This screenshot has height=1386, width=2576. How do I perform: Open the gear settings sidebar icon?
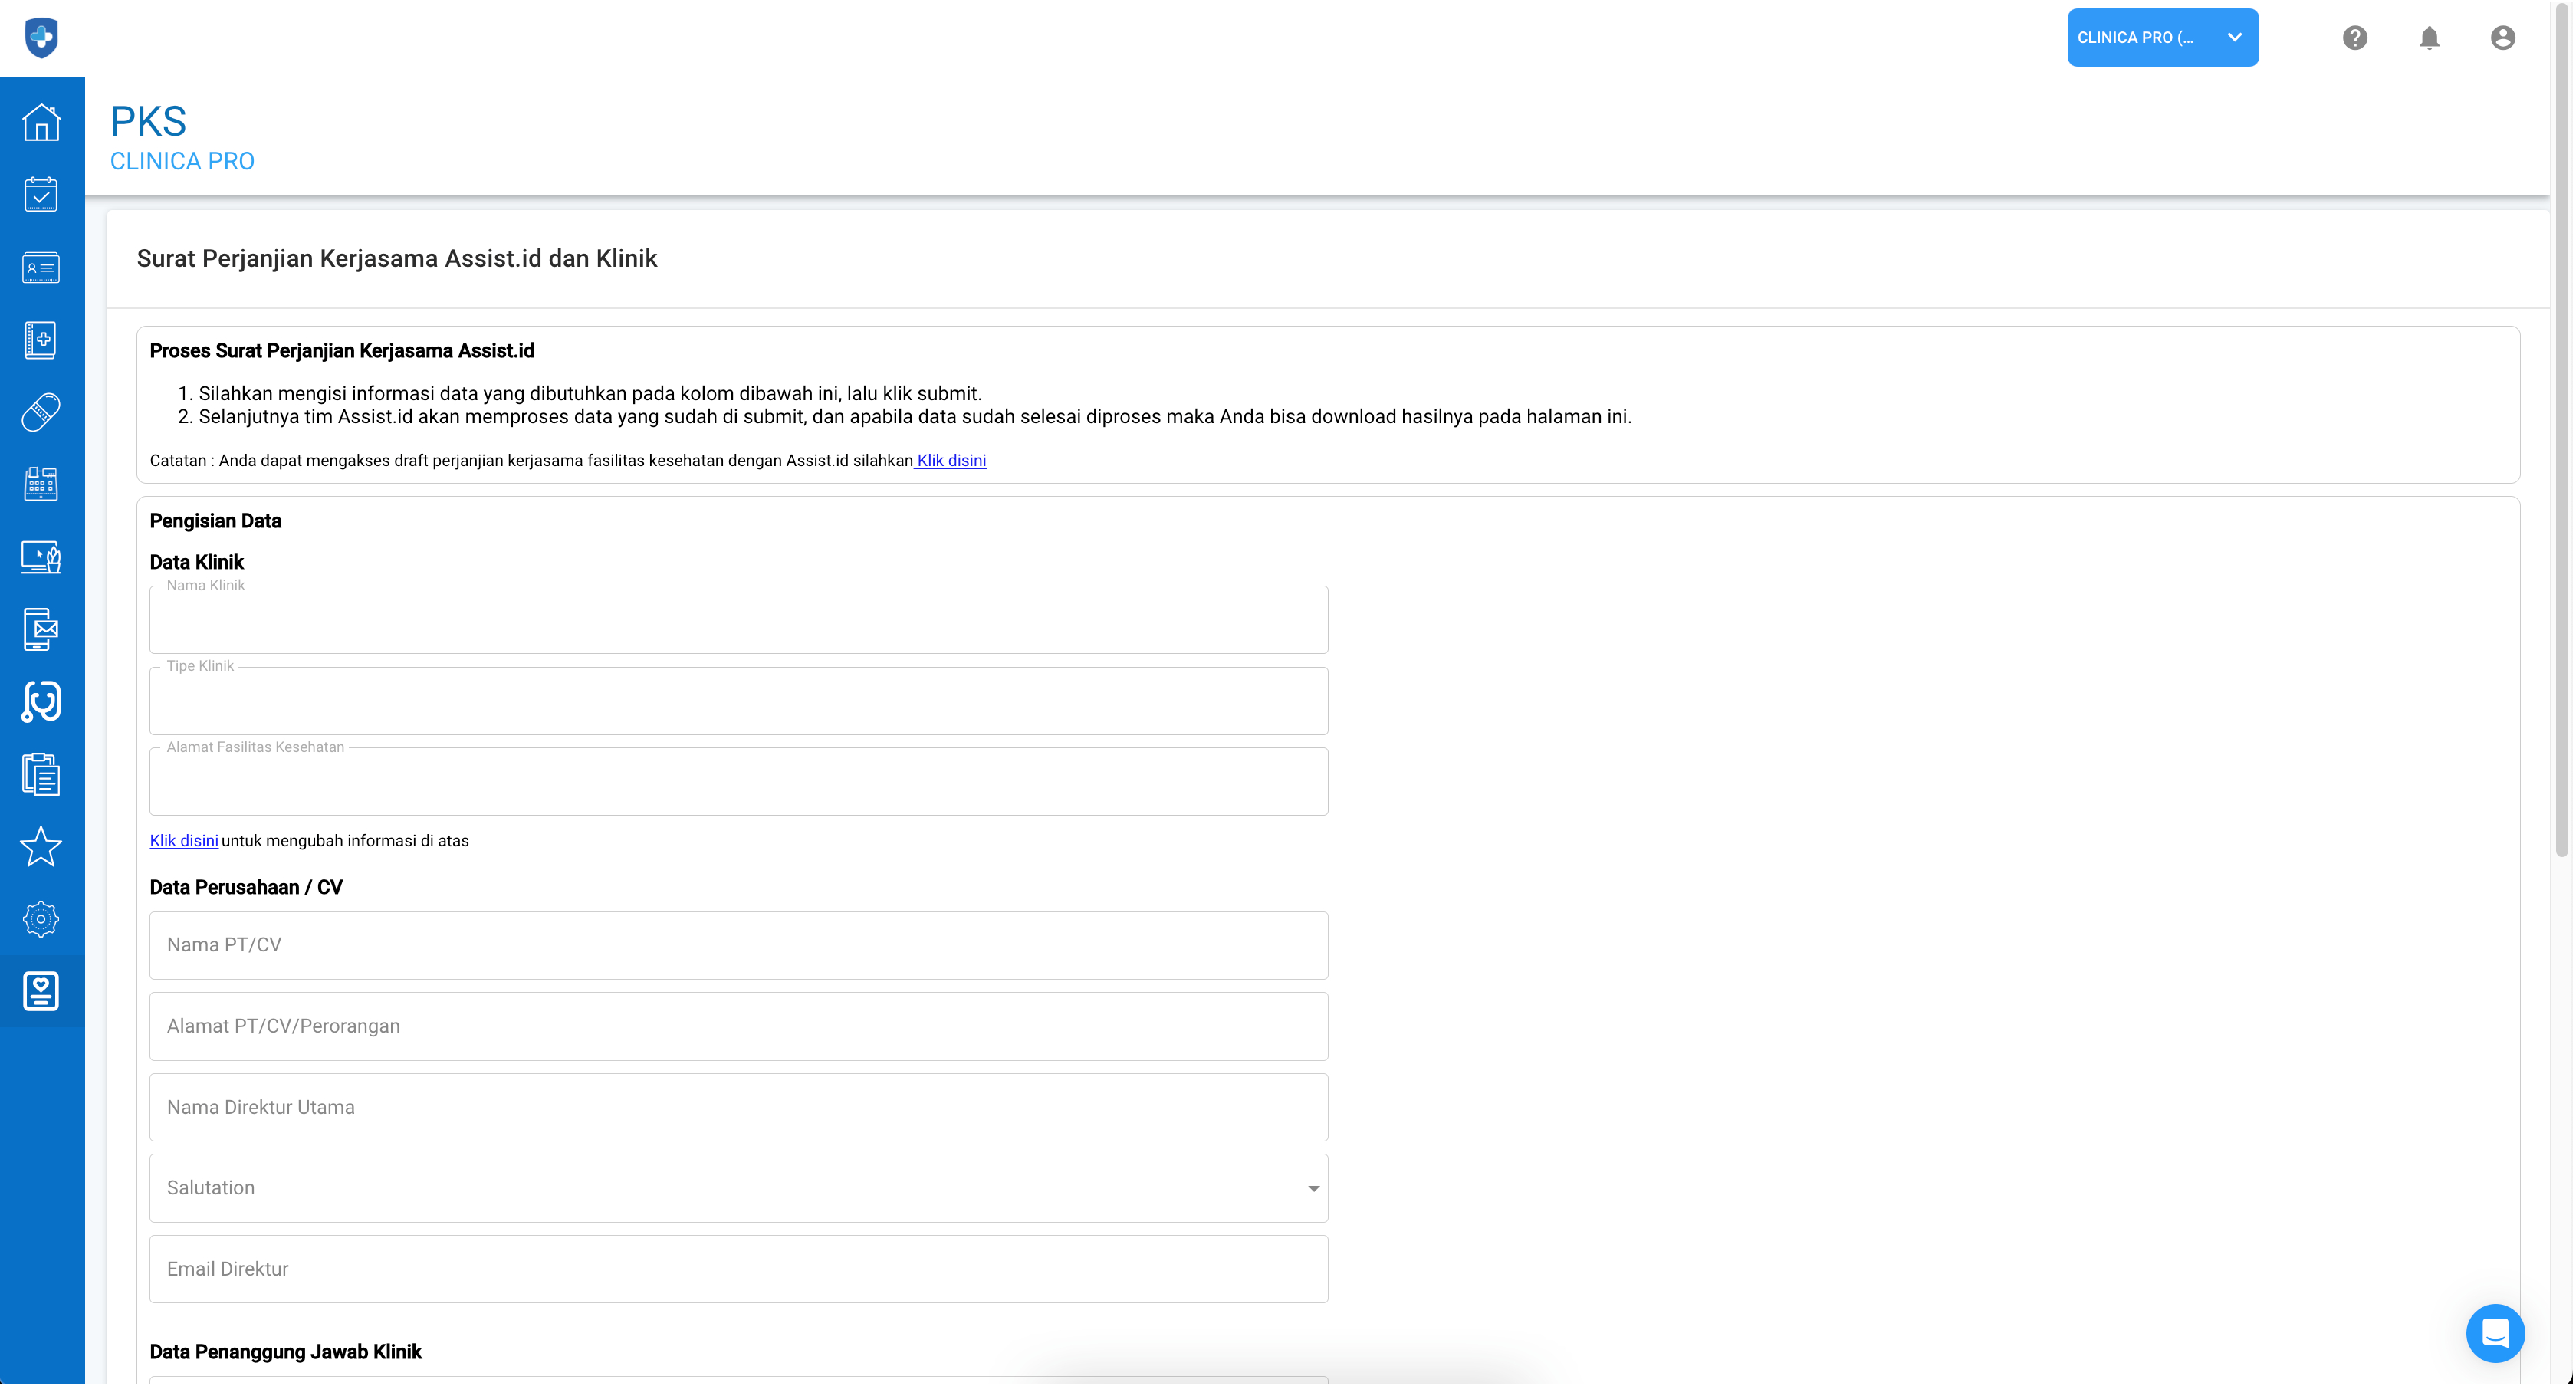(x=41, y=919)
